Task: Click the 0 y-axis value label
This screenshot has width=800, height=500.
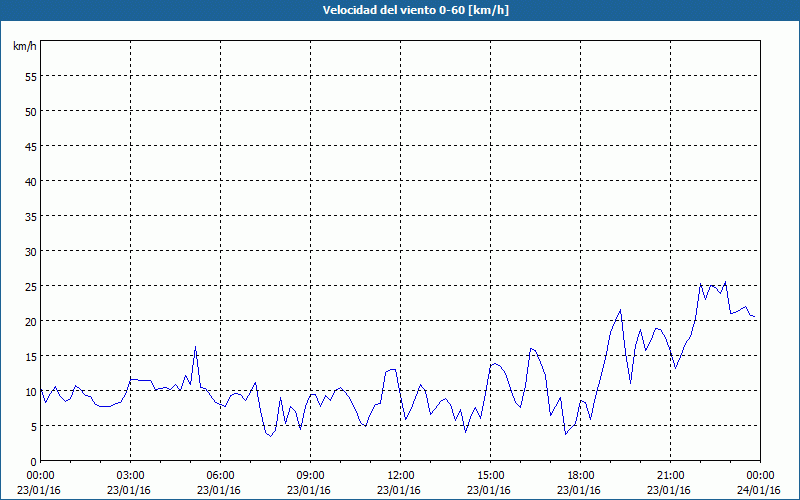Action: click(x=34, y=462)
